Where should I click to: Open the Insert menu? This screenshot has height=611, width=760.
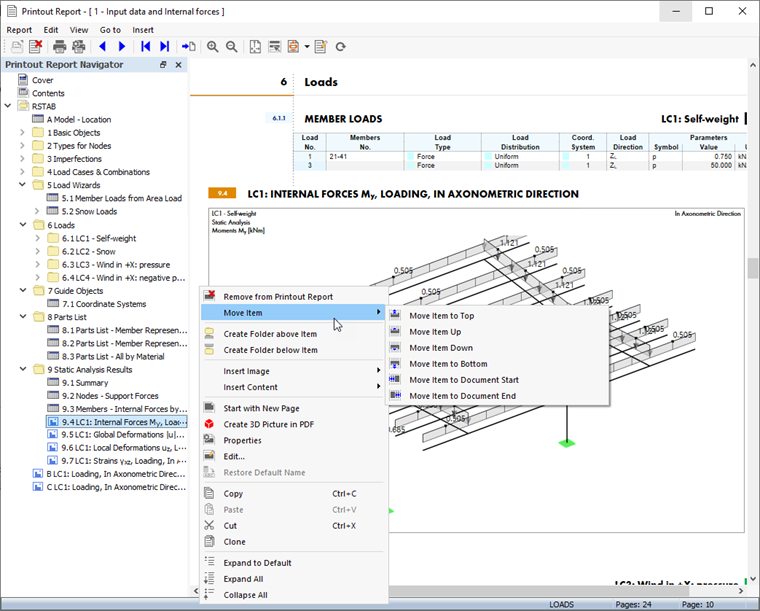pyautogui.click(x=143, y=30)
